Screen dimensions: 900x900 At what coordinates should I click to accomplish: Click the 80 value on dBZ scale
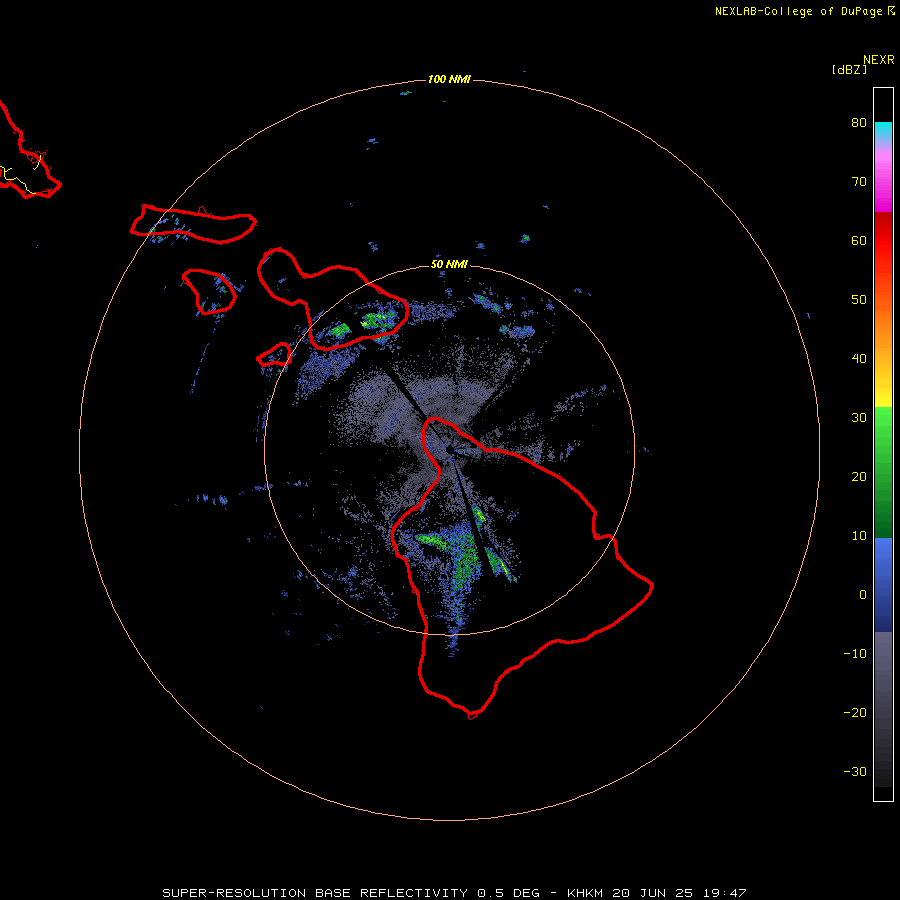click(859, 123)
